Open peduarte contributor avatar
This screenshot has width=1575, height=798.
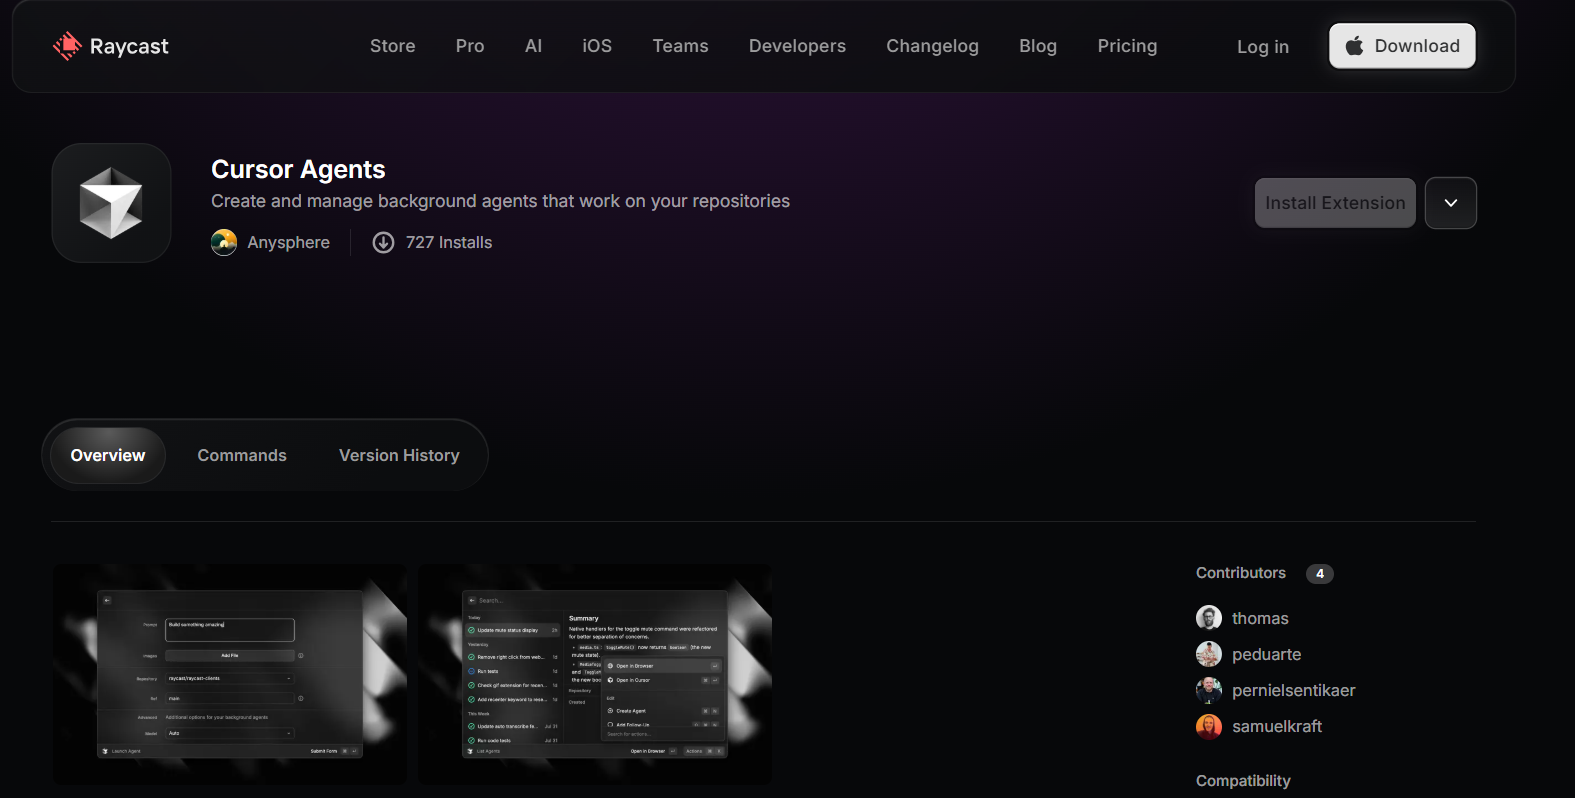1208,654
